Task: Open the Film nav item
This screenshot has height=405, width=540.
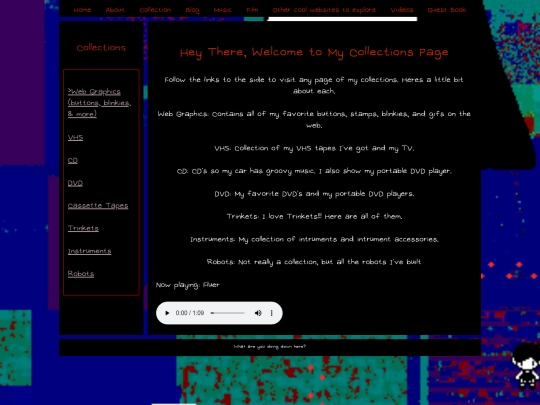Action: tap(252, 10)
